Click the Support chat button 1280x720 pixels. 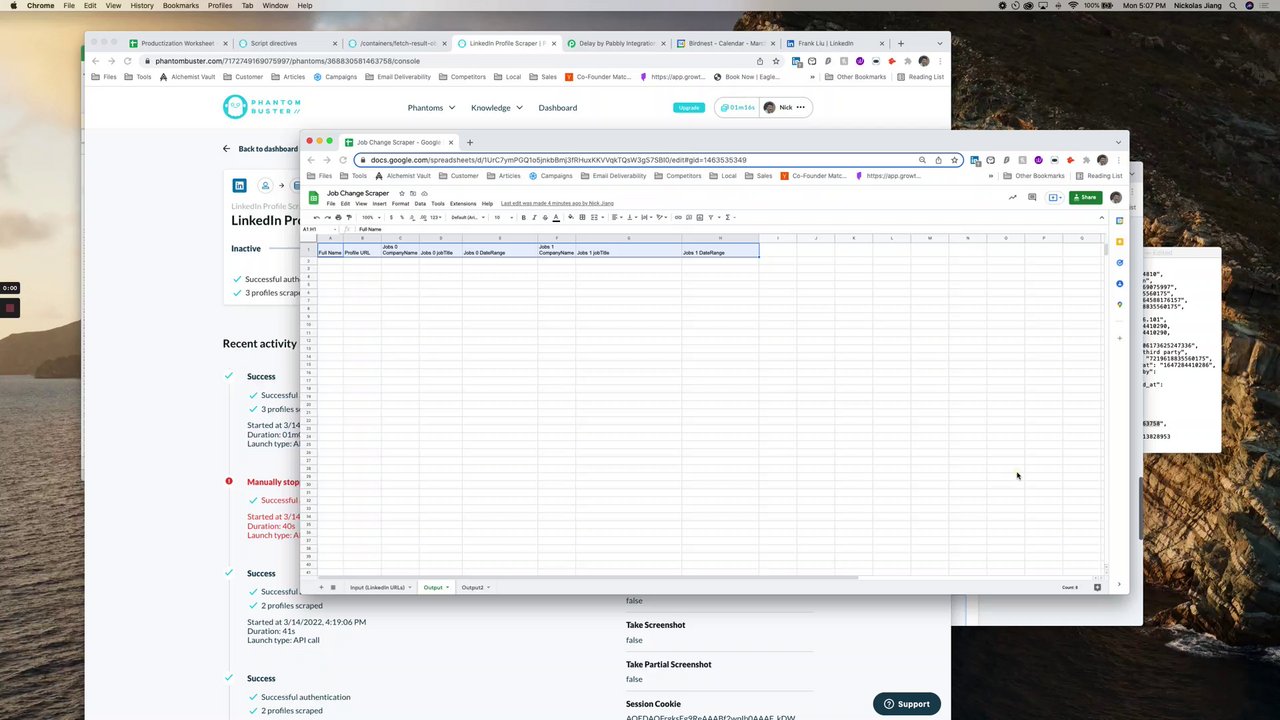[x=907, y=704]
